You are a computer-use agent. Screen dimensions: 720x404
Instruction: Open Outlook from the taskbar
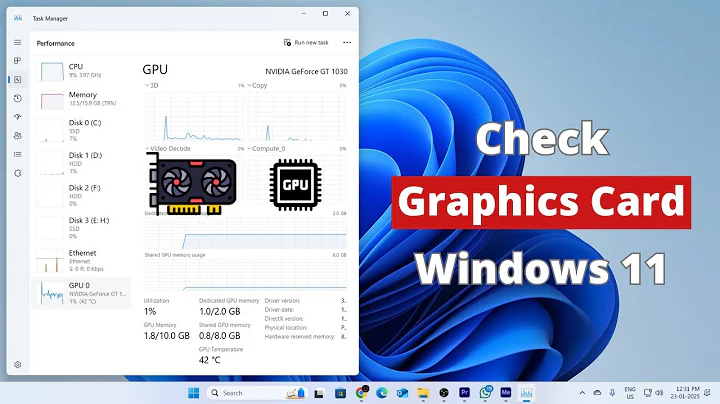tap(402, 393)
